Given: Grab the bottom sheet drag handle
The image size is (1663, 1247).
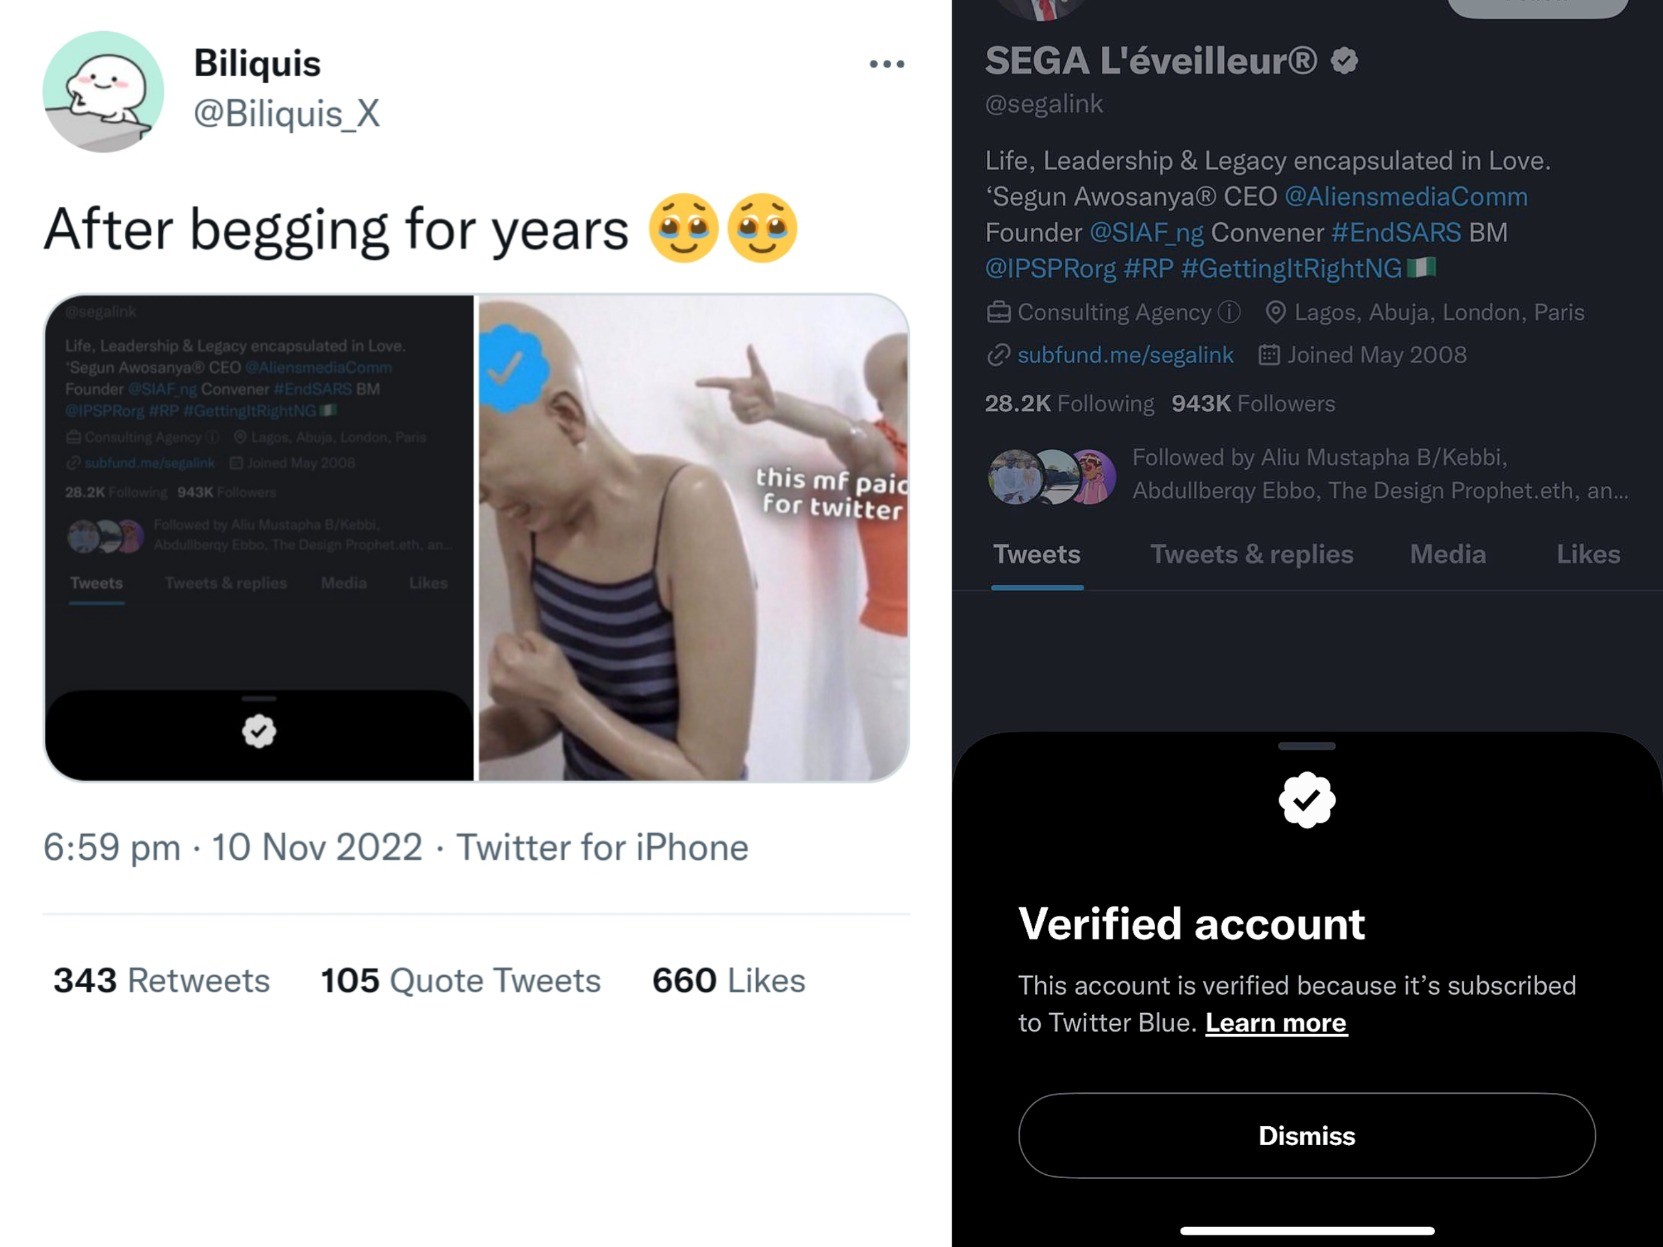Looking at the screenshot, I should click(x=1306, y=746).
